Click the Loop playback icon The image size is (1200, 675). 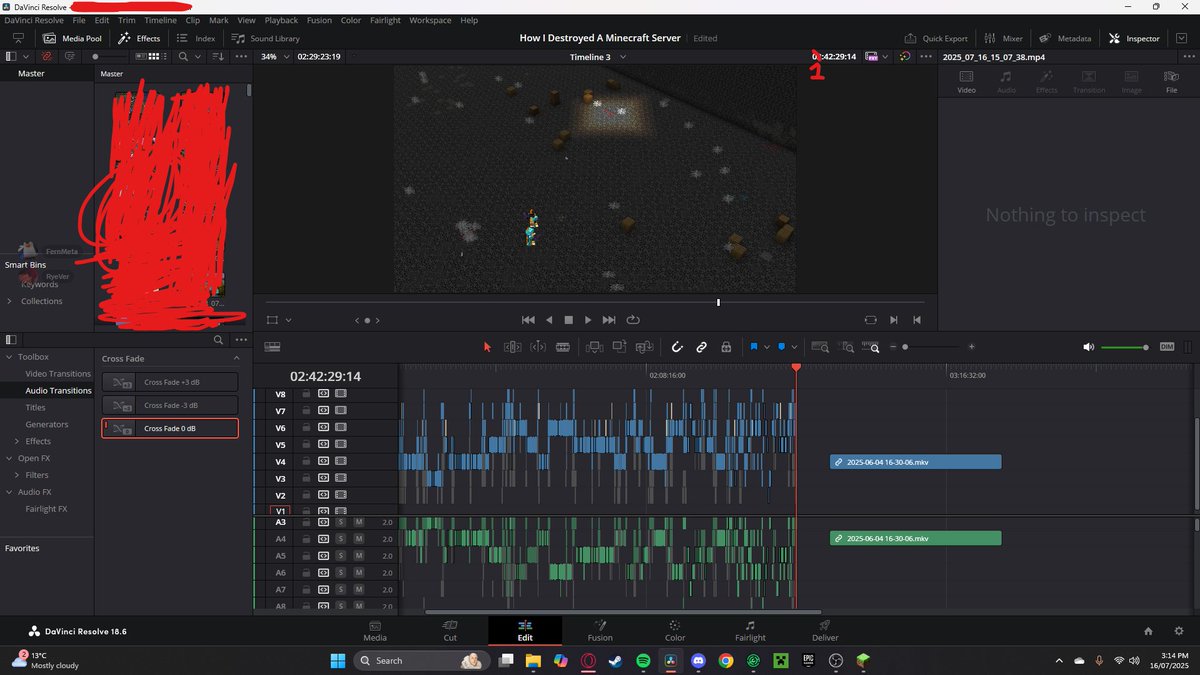click(x=633, y=320)
